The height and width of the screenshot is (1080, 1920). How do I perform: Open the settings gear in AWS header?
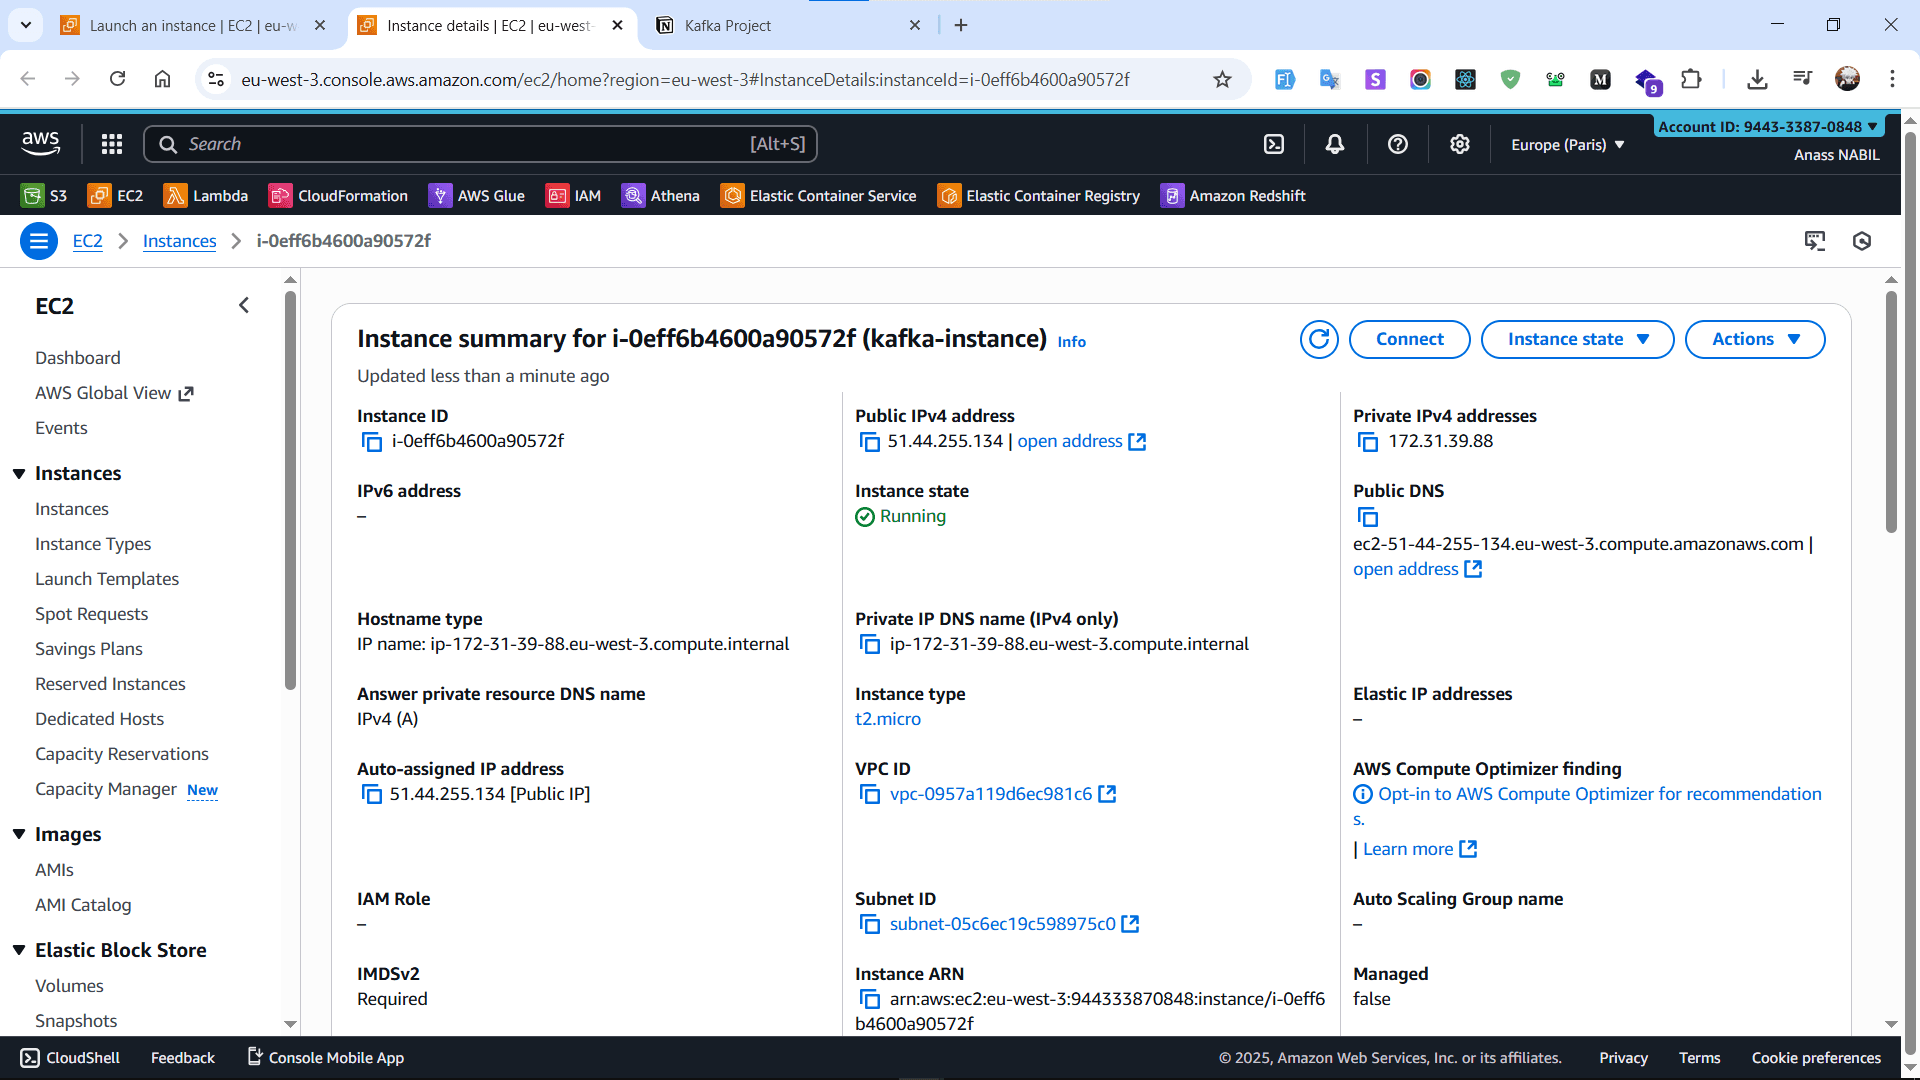tap(1459, 144)
